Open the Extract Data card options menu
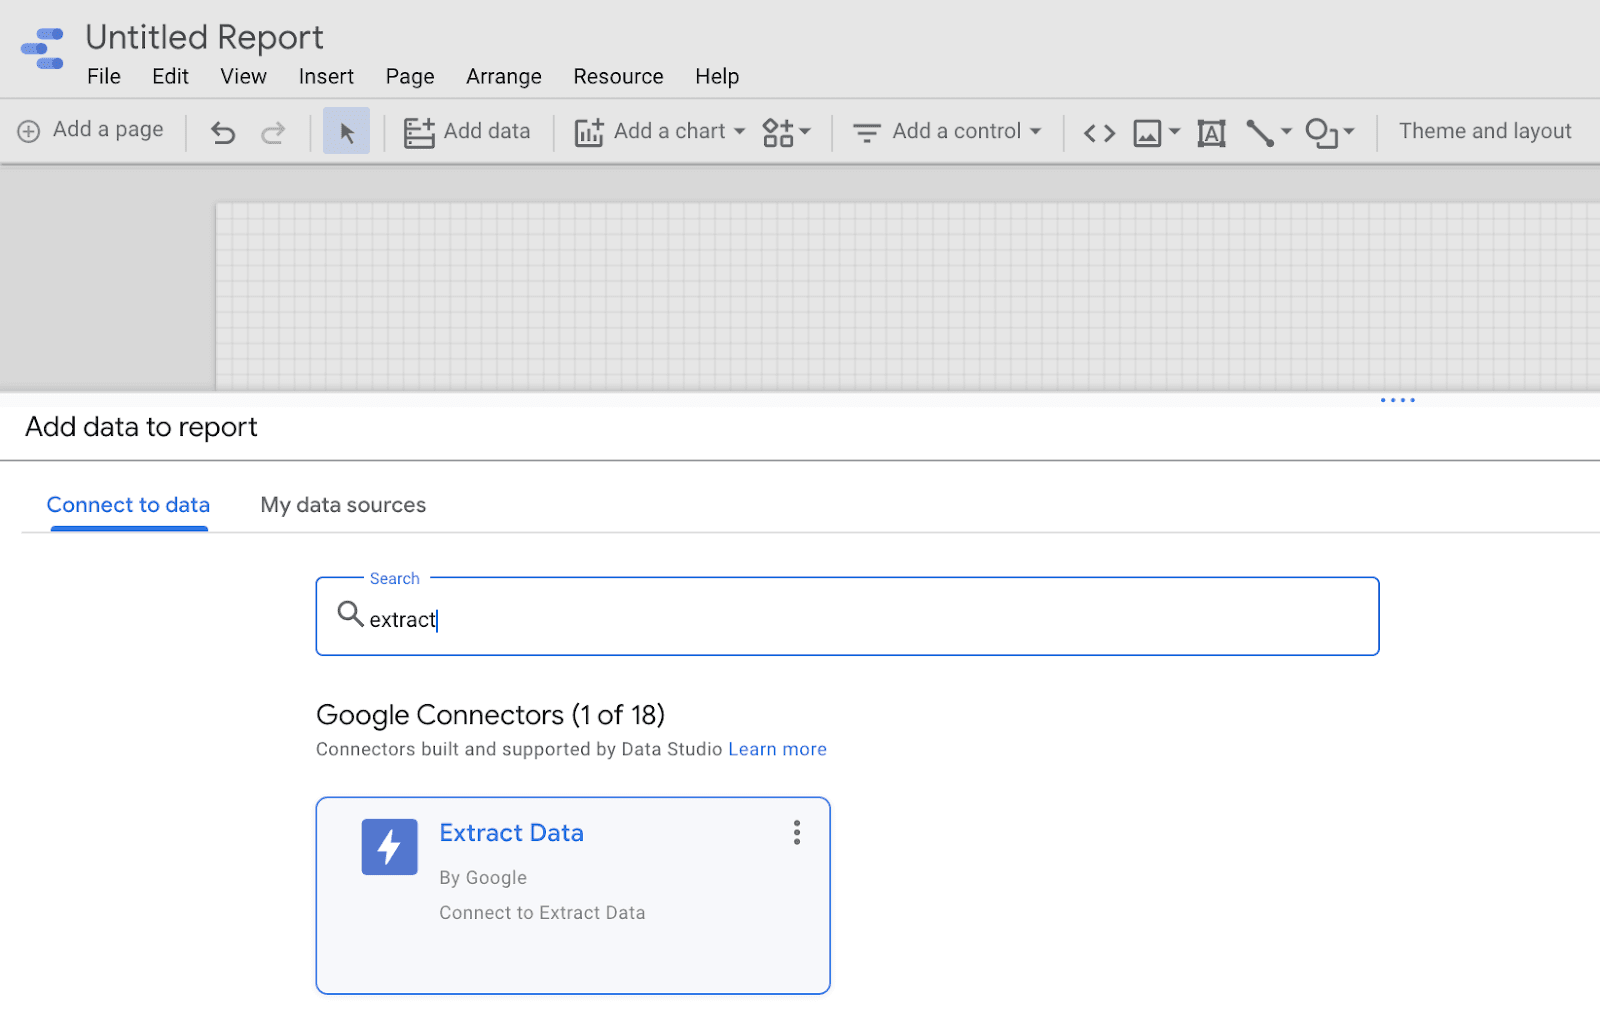 tap(797, 832)
